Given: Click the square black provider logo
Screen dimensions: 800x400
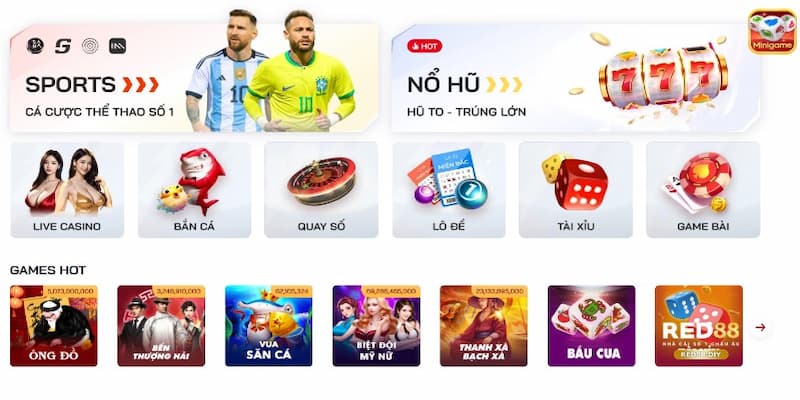Looking at the screenshot, I should [117, 46].
